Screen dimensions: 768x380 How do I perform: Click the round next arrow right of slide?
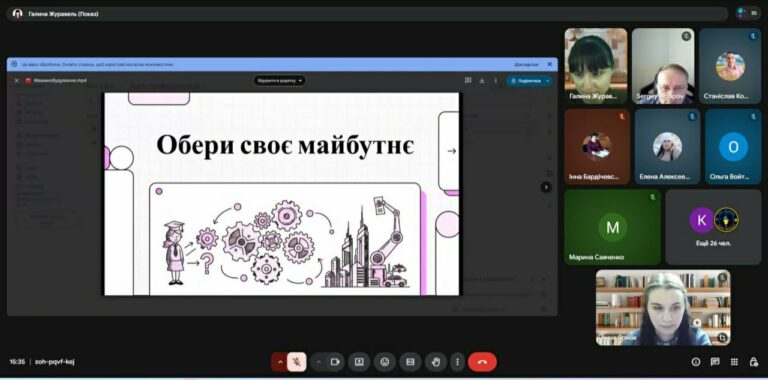[x=546, y=187]
